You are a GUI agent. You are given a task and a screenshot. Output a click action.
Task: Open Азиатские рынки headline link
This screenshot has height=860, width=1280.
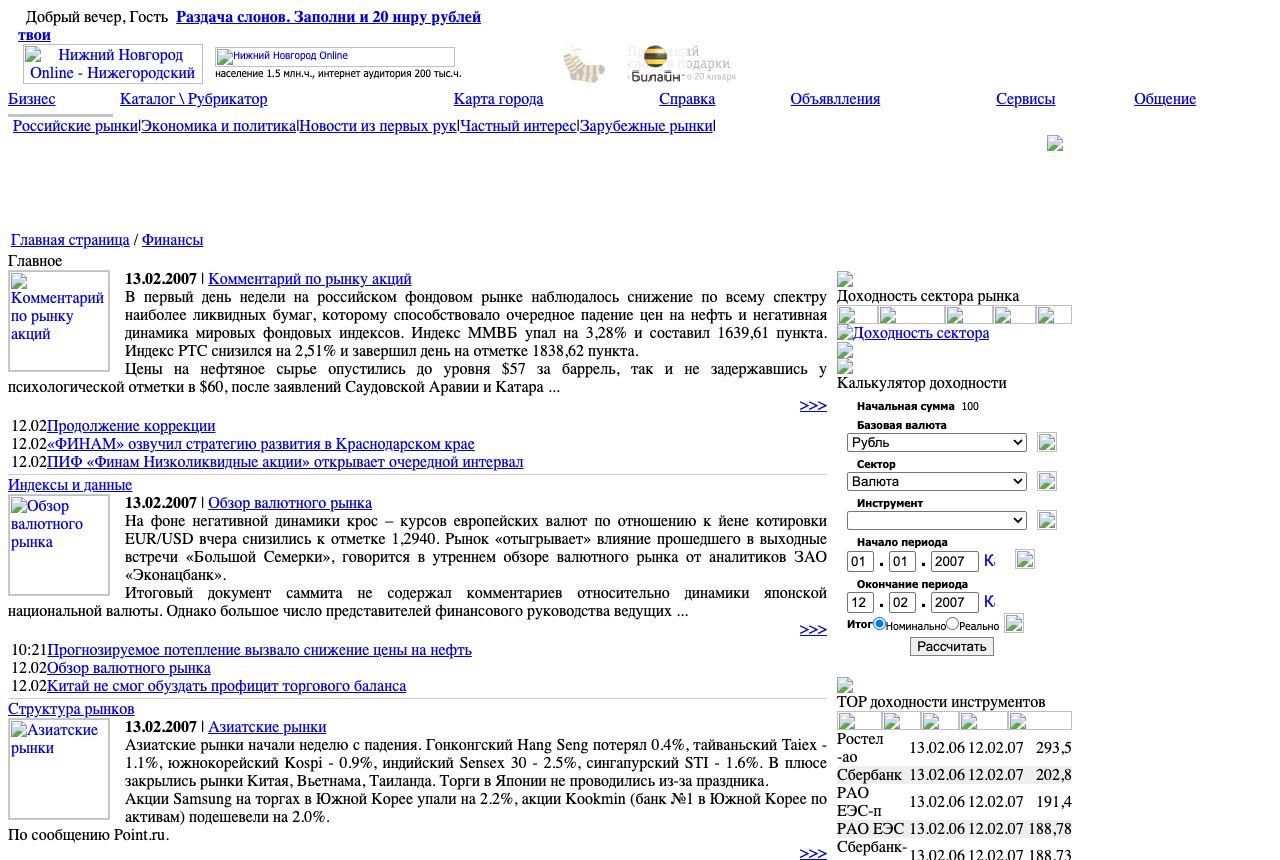pos(267,727)
